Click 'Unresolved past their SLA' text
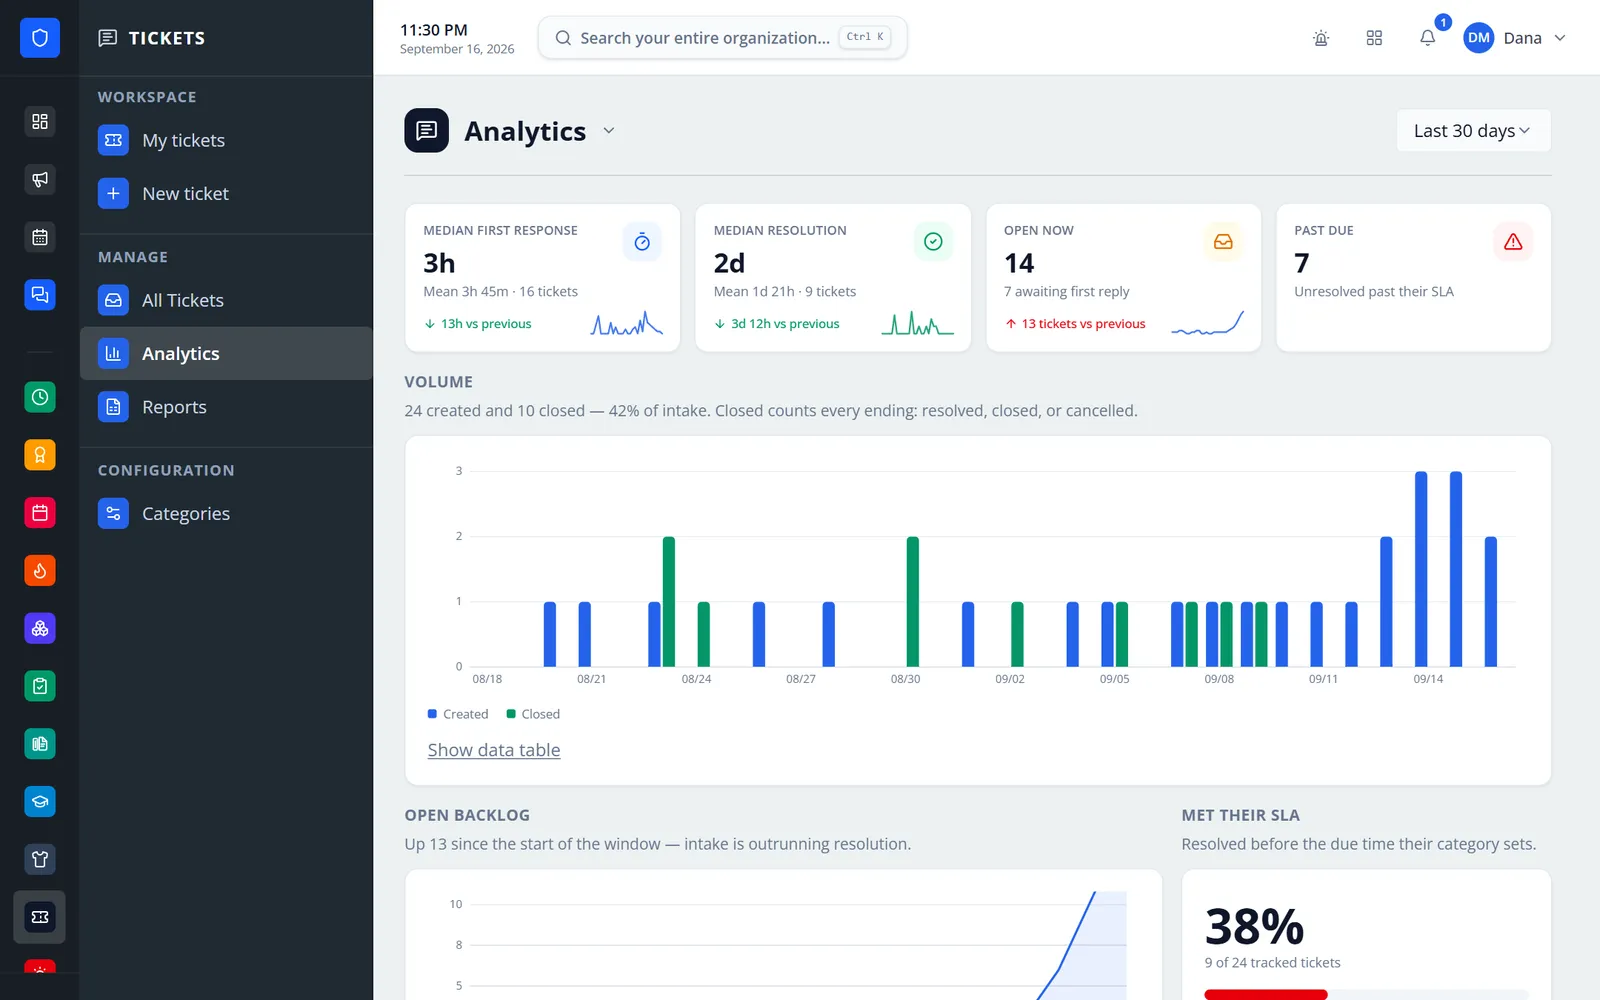 pyautogui.click(x=1374, y=292)
